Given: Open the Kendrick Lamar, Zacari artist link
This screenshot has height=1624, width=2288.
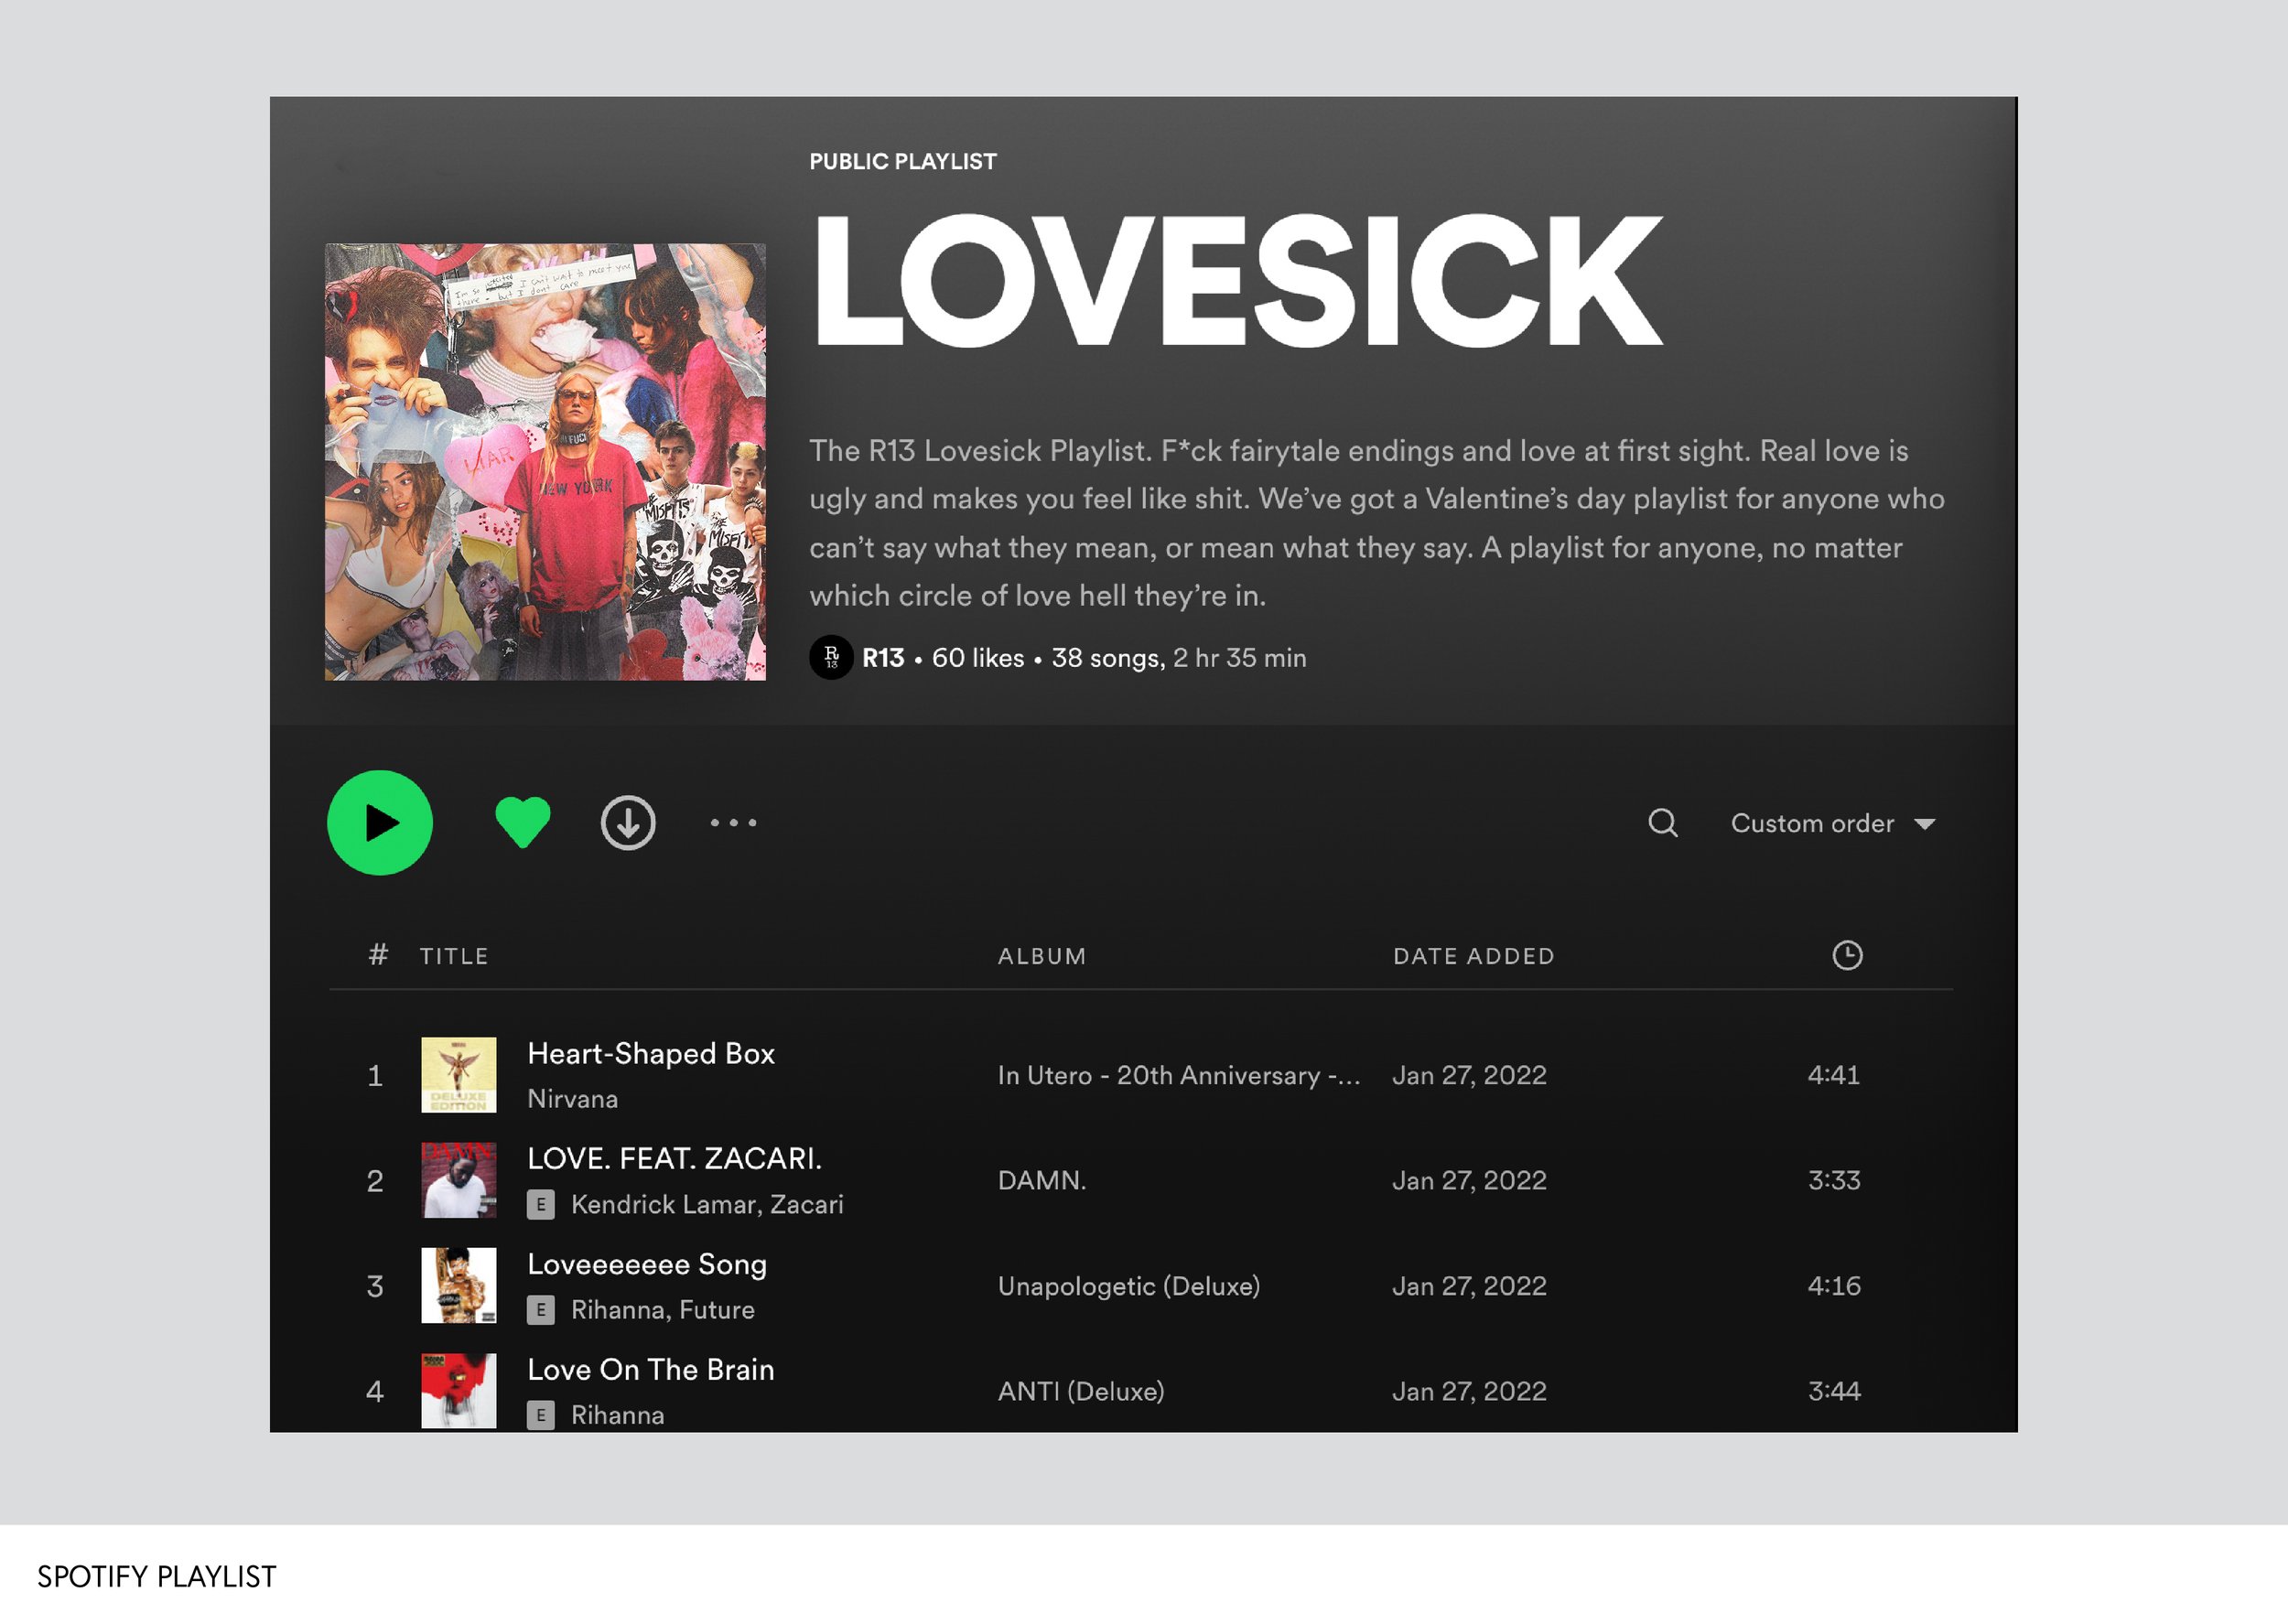Looking at the screenshot, I should click(x=707, y=1204).
